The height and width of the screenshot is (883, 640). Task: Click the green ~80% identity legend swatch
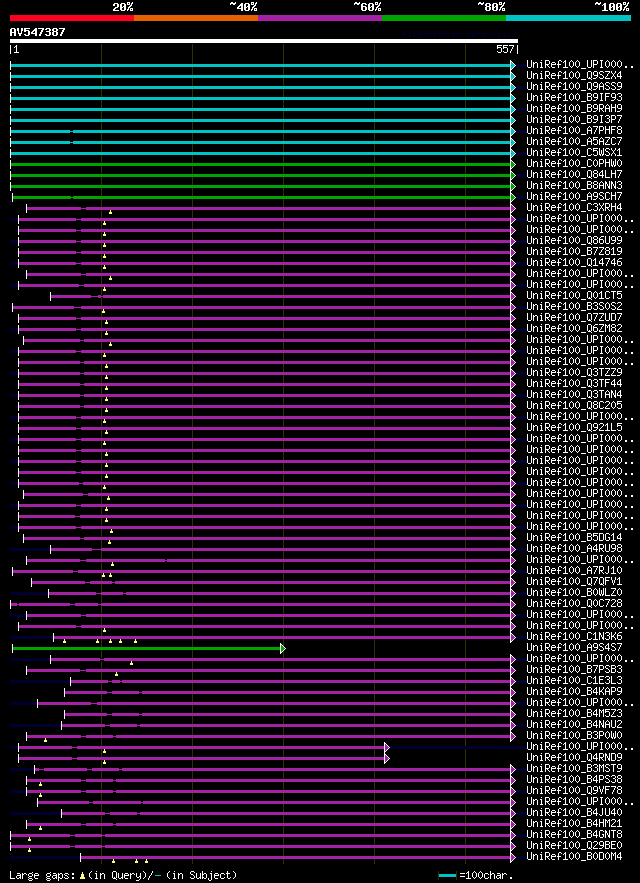click(x=444, y=18)
